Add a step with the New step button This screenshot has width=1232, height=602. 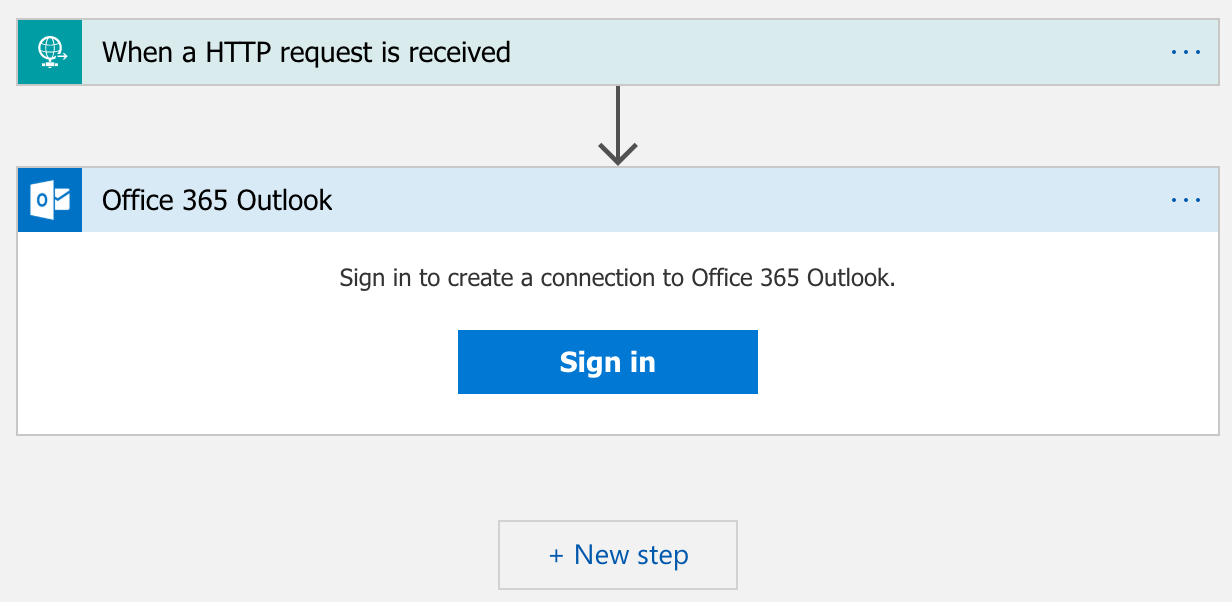(x=618, y=555)
